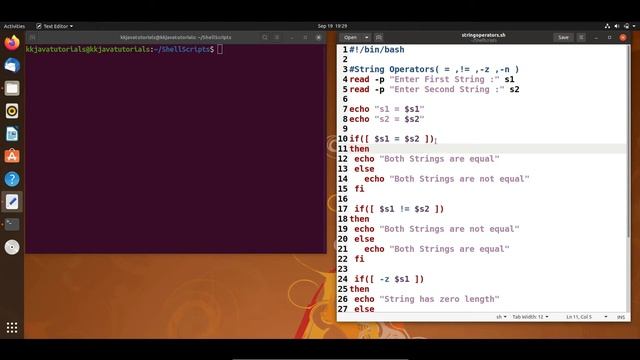Viewport: 640px width, 360px height.
Task: Click the power icon in top bar
Action: [x=627, y=26]
